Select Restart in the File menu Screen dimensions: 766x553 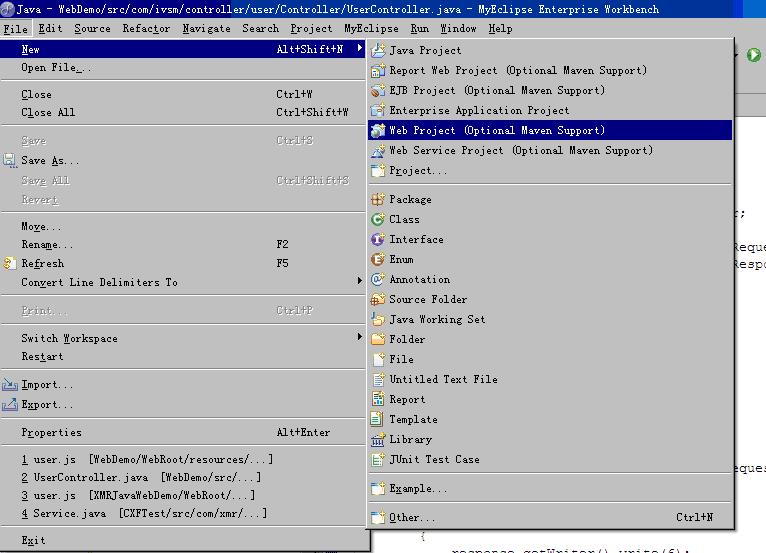tap(183, 357)
